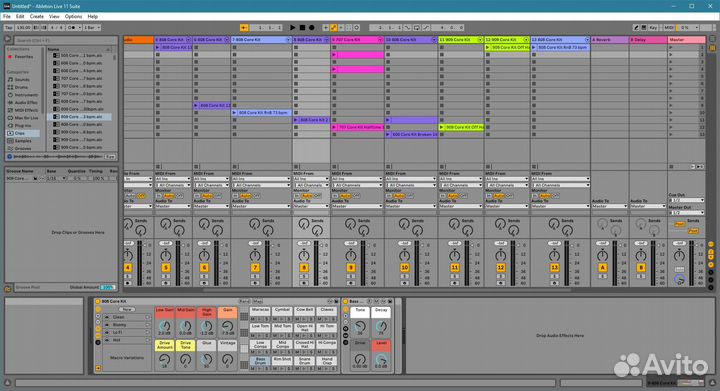Click New macro variation button
720x391 pixels.
(127, 309)
